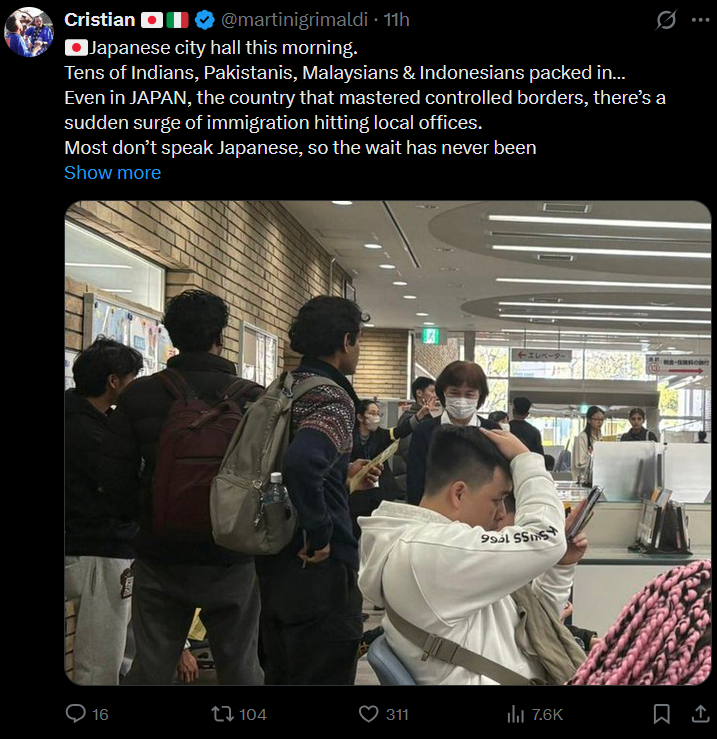
Task: Open the city hall photo
Action: pos(387,443)
